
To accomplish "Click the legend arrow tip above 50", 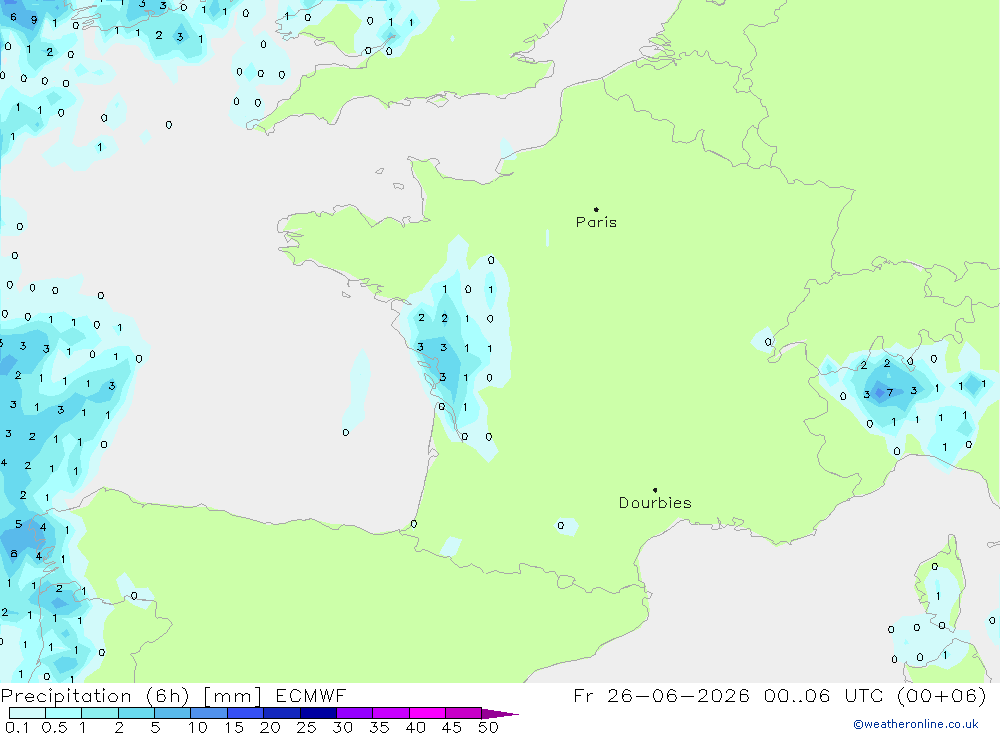I will pyautogui.click(x=501, y=714).
